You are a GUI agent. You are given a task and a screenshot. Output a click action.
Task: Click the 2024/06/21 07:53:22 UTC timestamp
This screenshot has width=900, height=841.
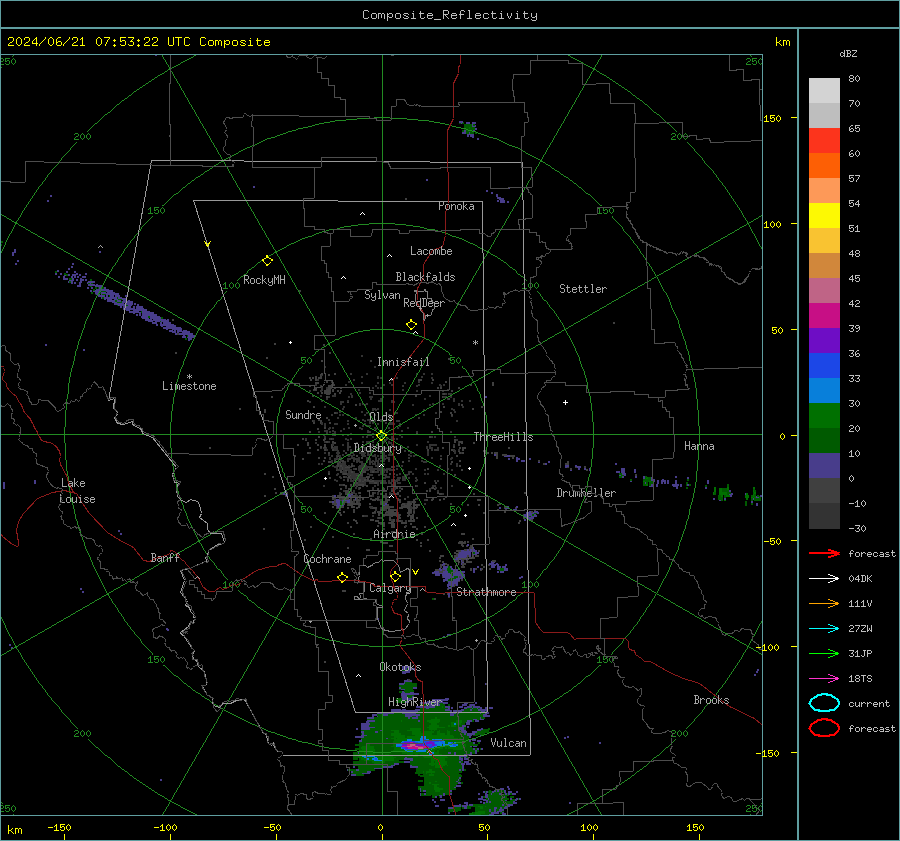(138, 41)
